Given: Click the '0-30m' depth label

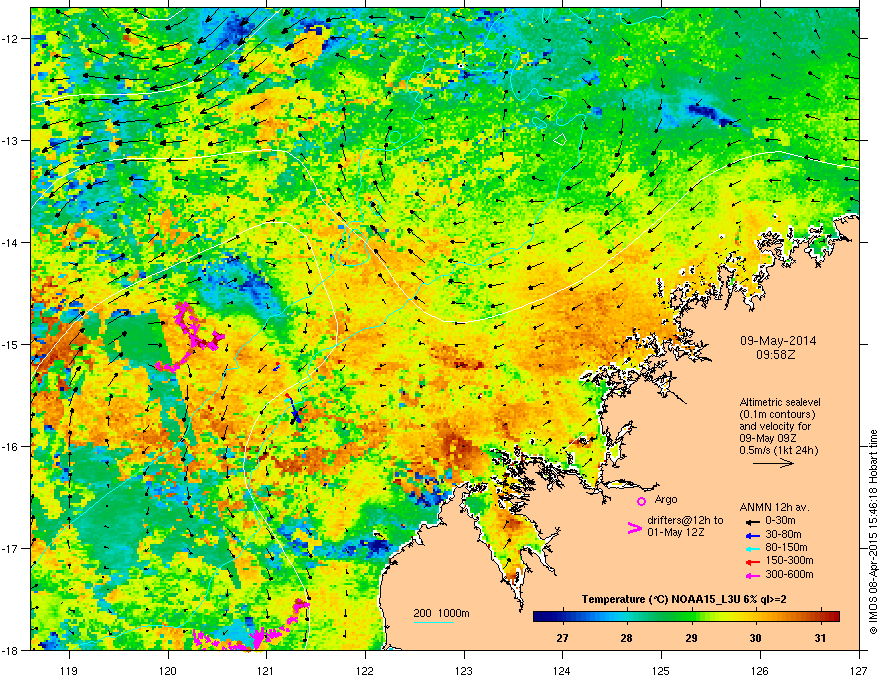Looking at the screenshot, I should 780,521.
